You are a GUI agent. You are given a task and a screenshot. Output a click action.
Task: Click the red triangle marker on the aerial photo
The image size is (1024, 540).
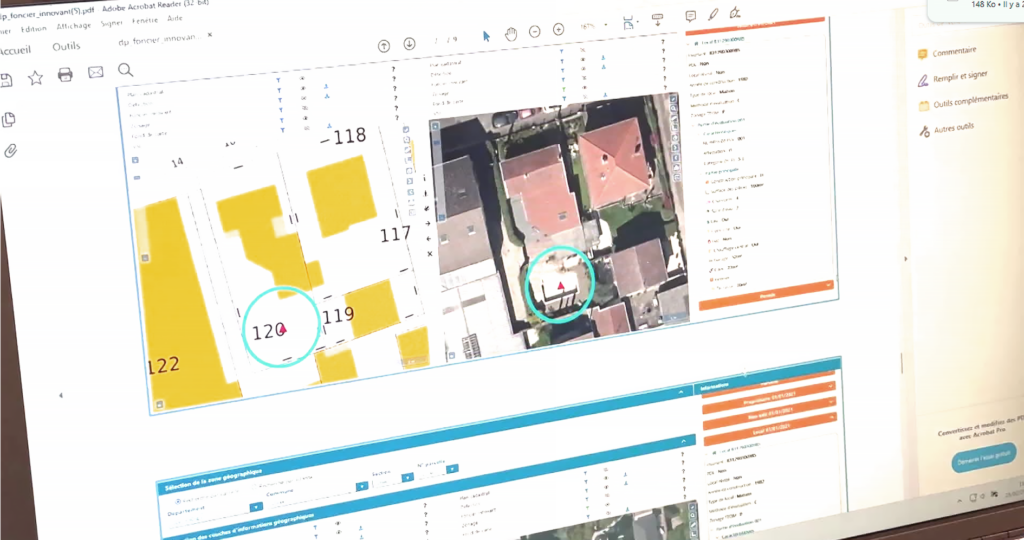coord(560,285)
